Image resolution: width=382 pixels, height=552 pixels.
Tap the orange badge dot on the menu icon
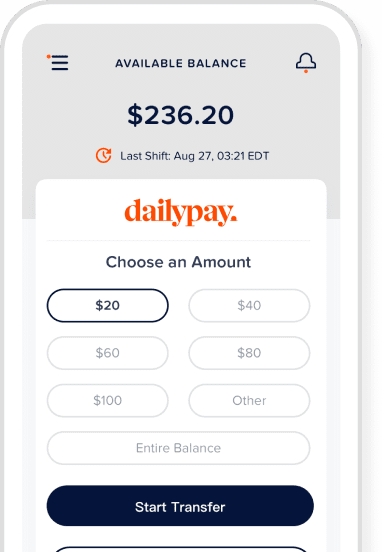(49, 56)
